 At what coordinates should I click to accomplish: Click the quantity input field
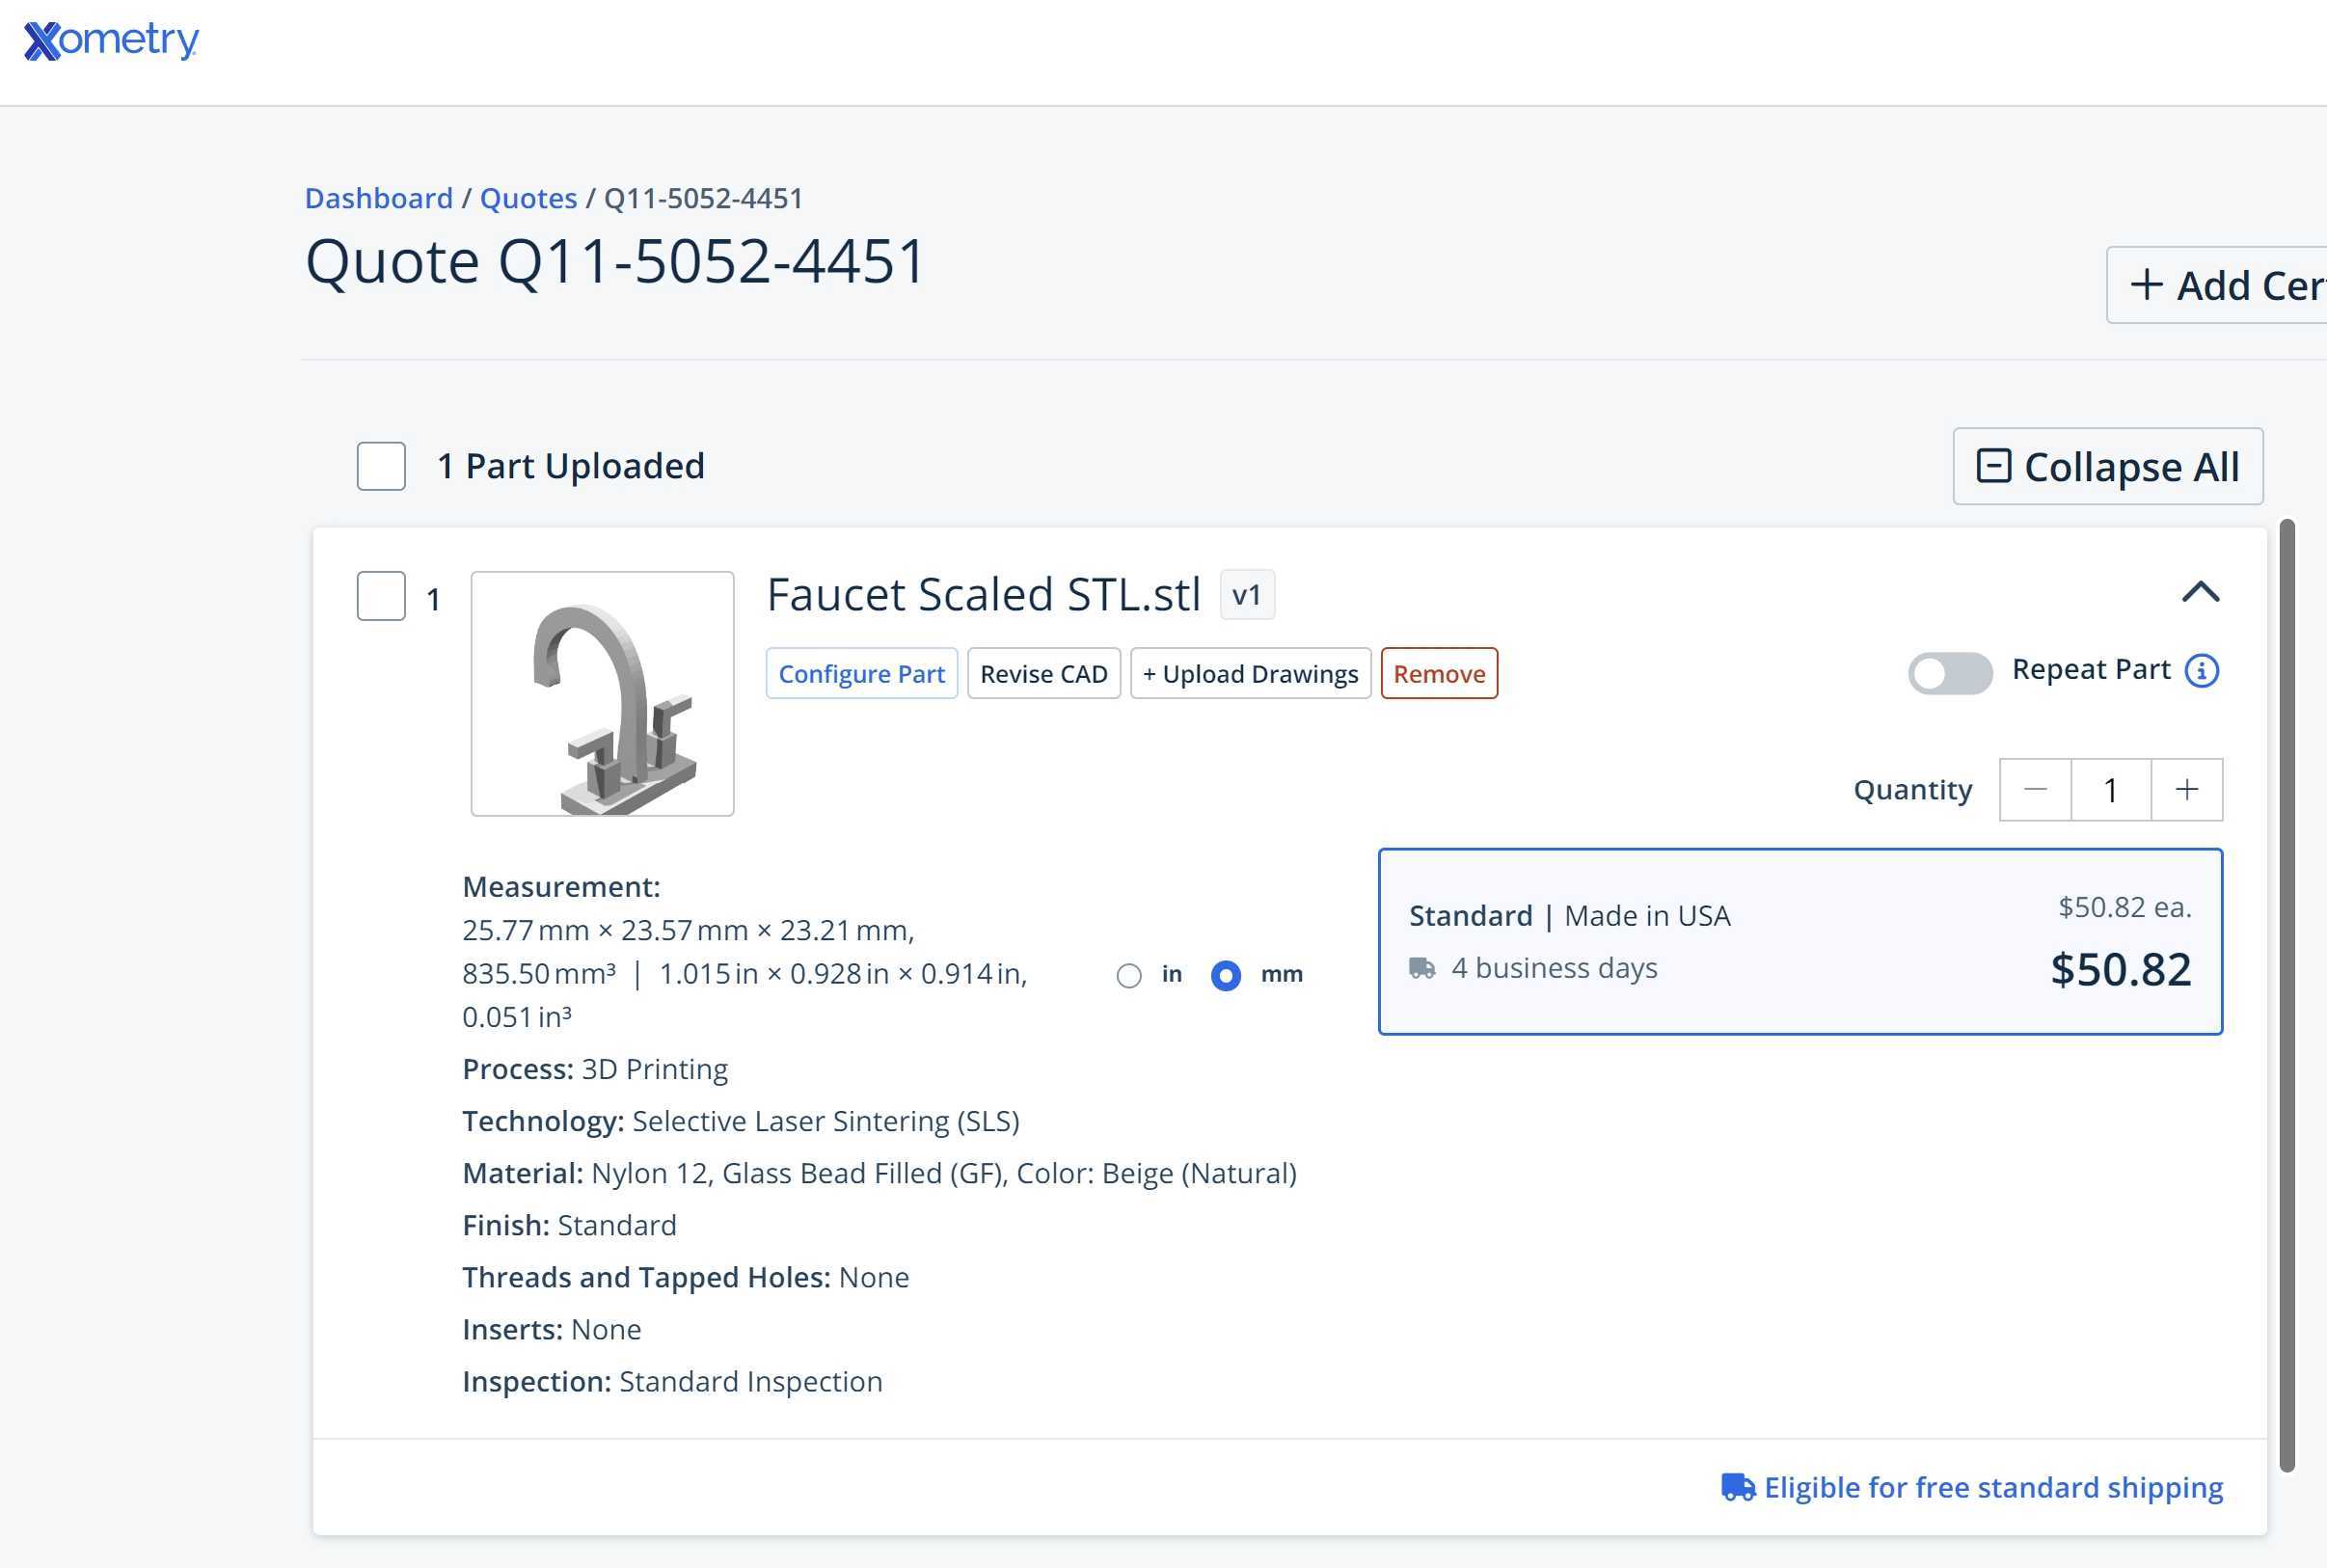click(2111, 790)
